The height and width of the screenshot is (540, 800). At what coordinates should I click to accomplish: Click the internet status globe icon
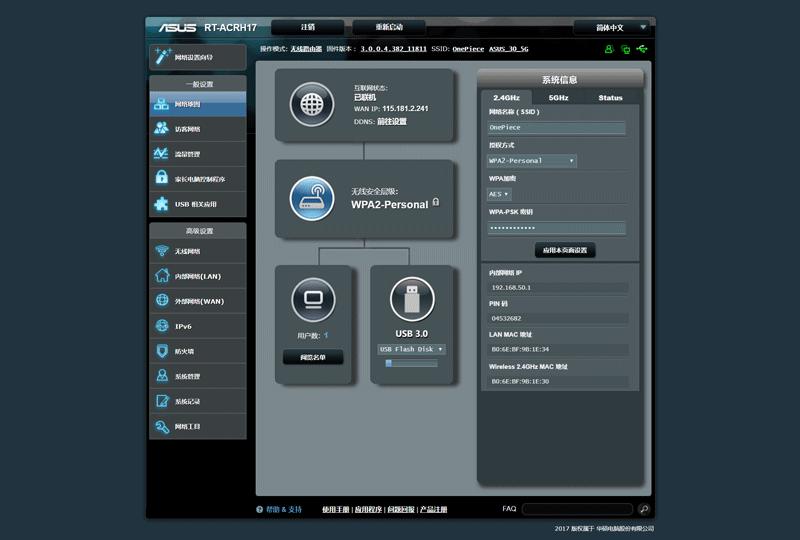(x=311, y=104)
